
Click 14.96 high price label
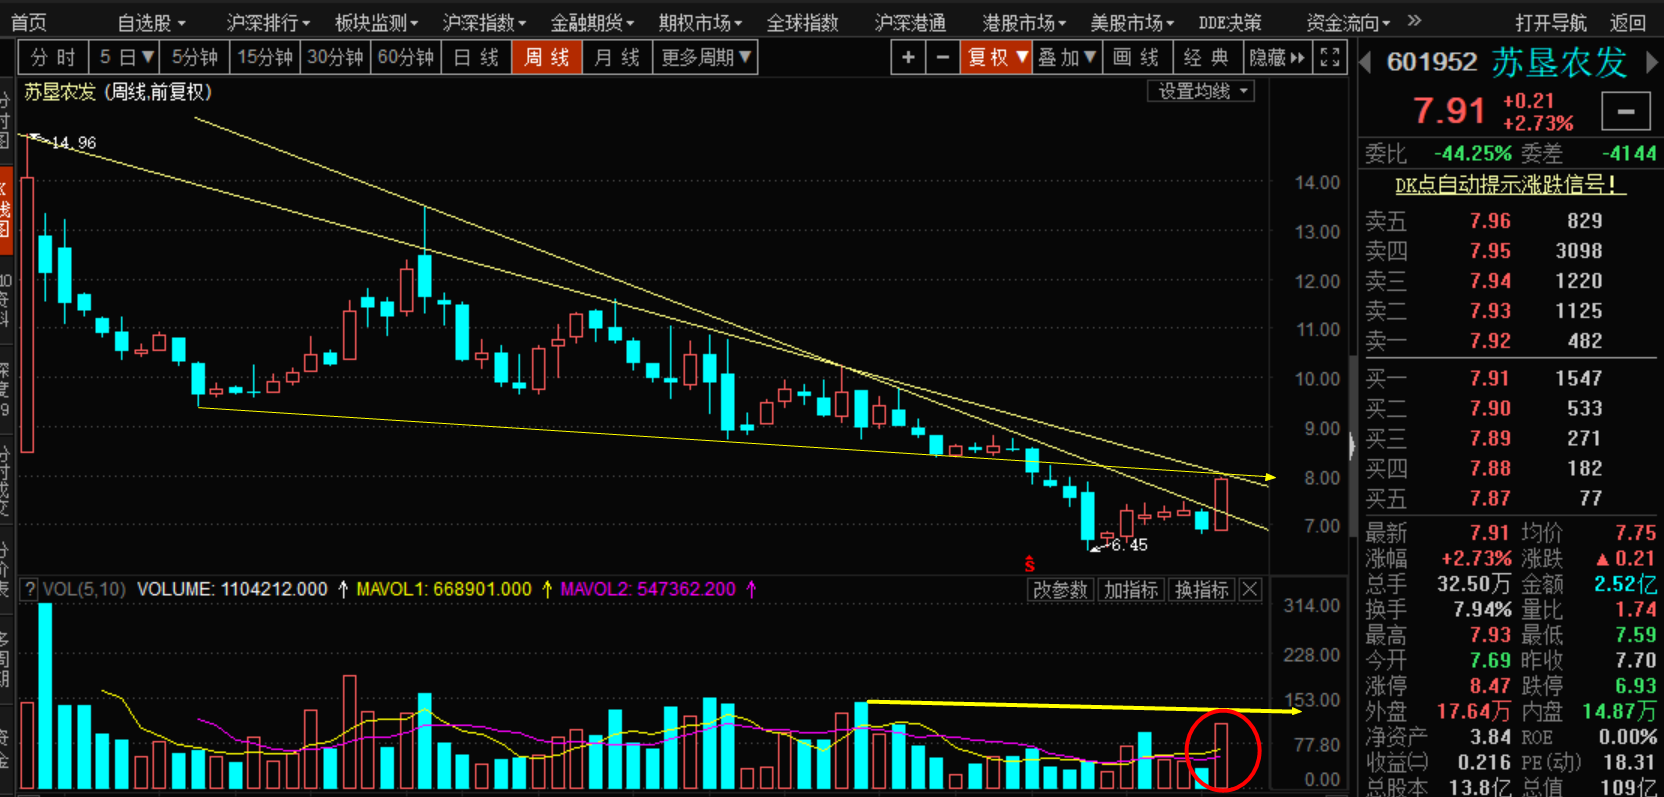point(74,143)
